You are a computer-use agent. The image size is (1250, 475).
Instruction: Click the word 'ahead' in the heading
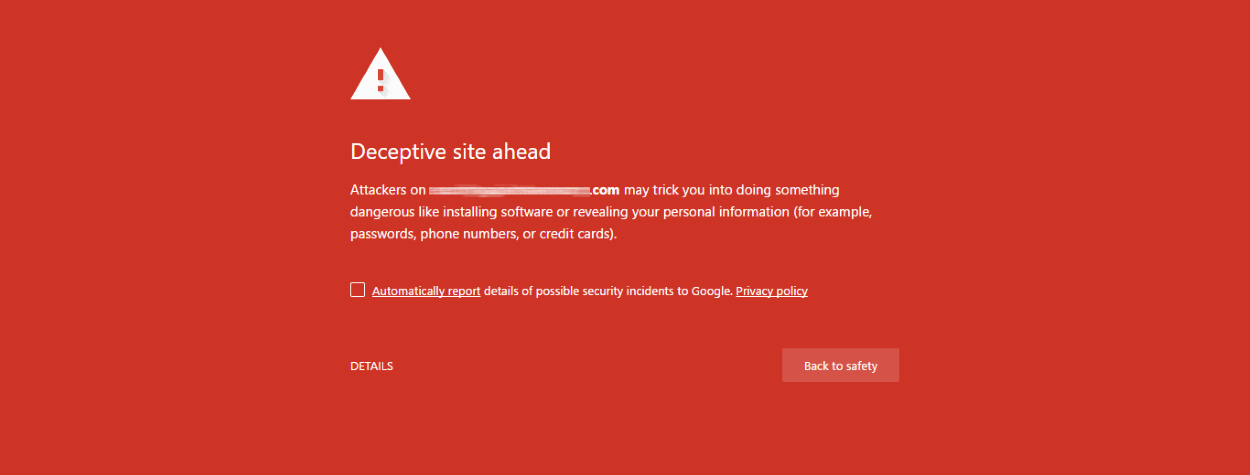[x=523, y=151]
